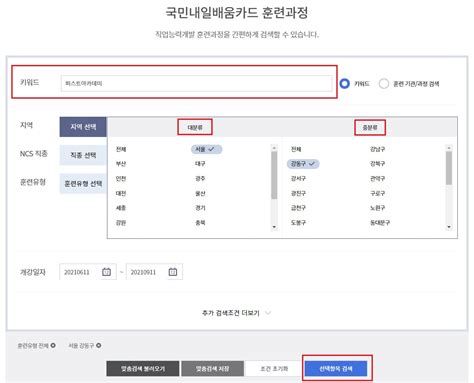Select 대구 in the region list
This screenshot has height=383, width=474.
coord(200,164)
